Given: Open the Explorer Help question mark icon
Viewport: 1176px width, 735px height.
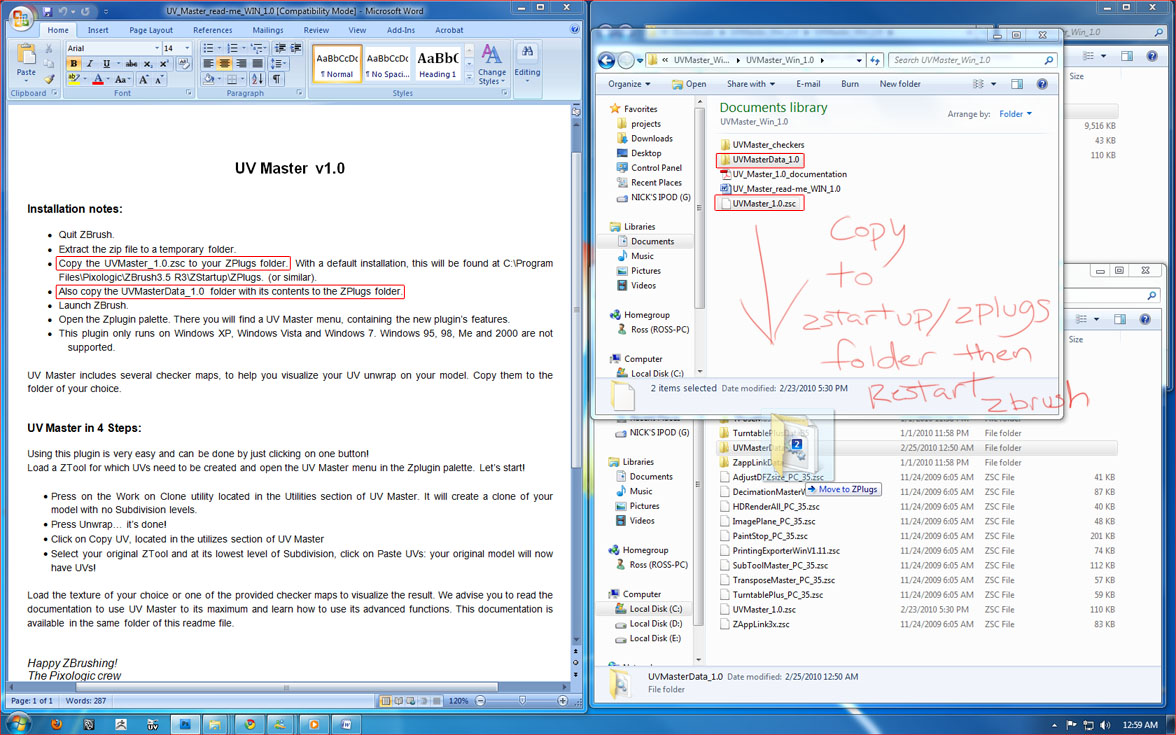Looking at the screenshot, I should click(x=1041, y=85).
